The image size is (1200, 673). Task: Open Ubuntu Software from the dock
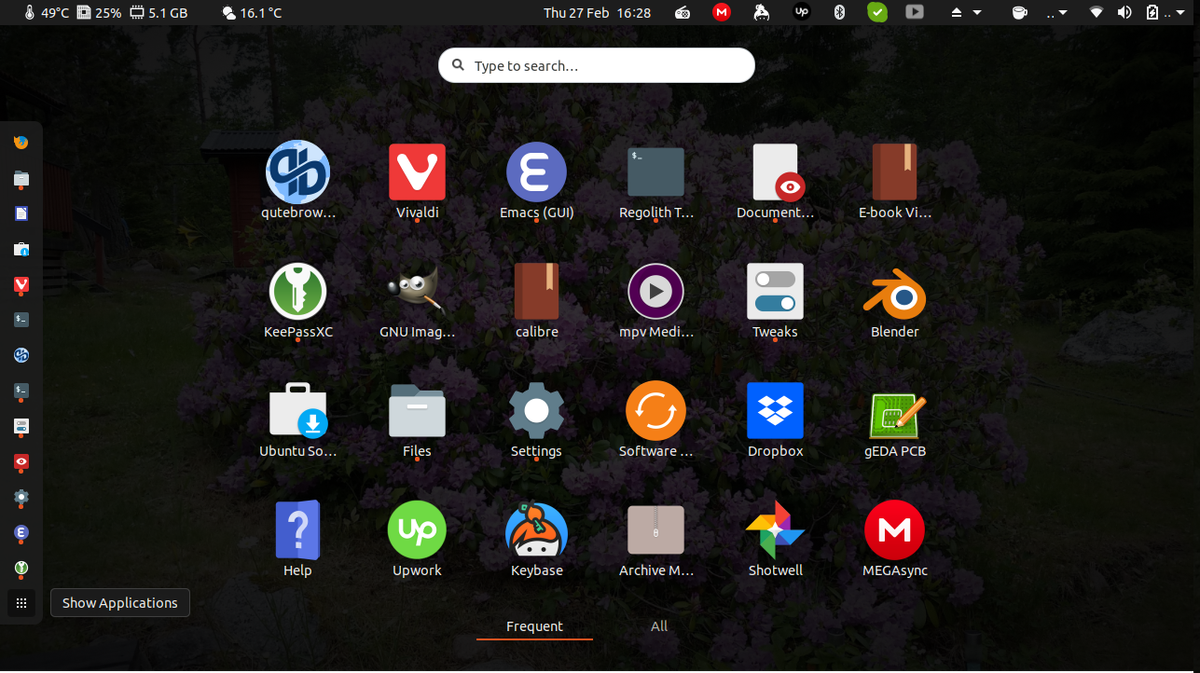point(21,249)
